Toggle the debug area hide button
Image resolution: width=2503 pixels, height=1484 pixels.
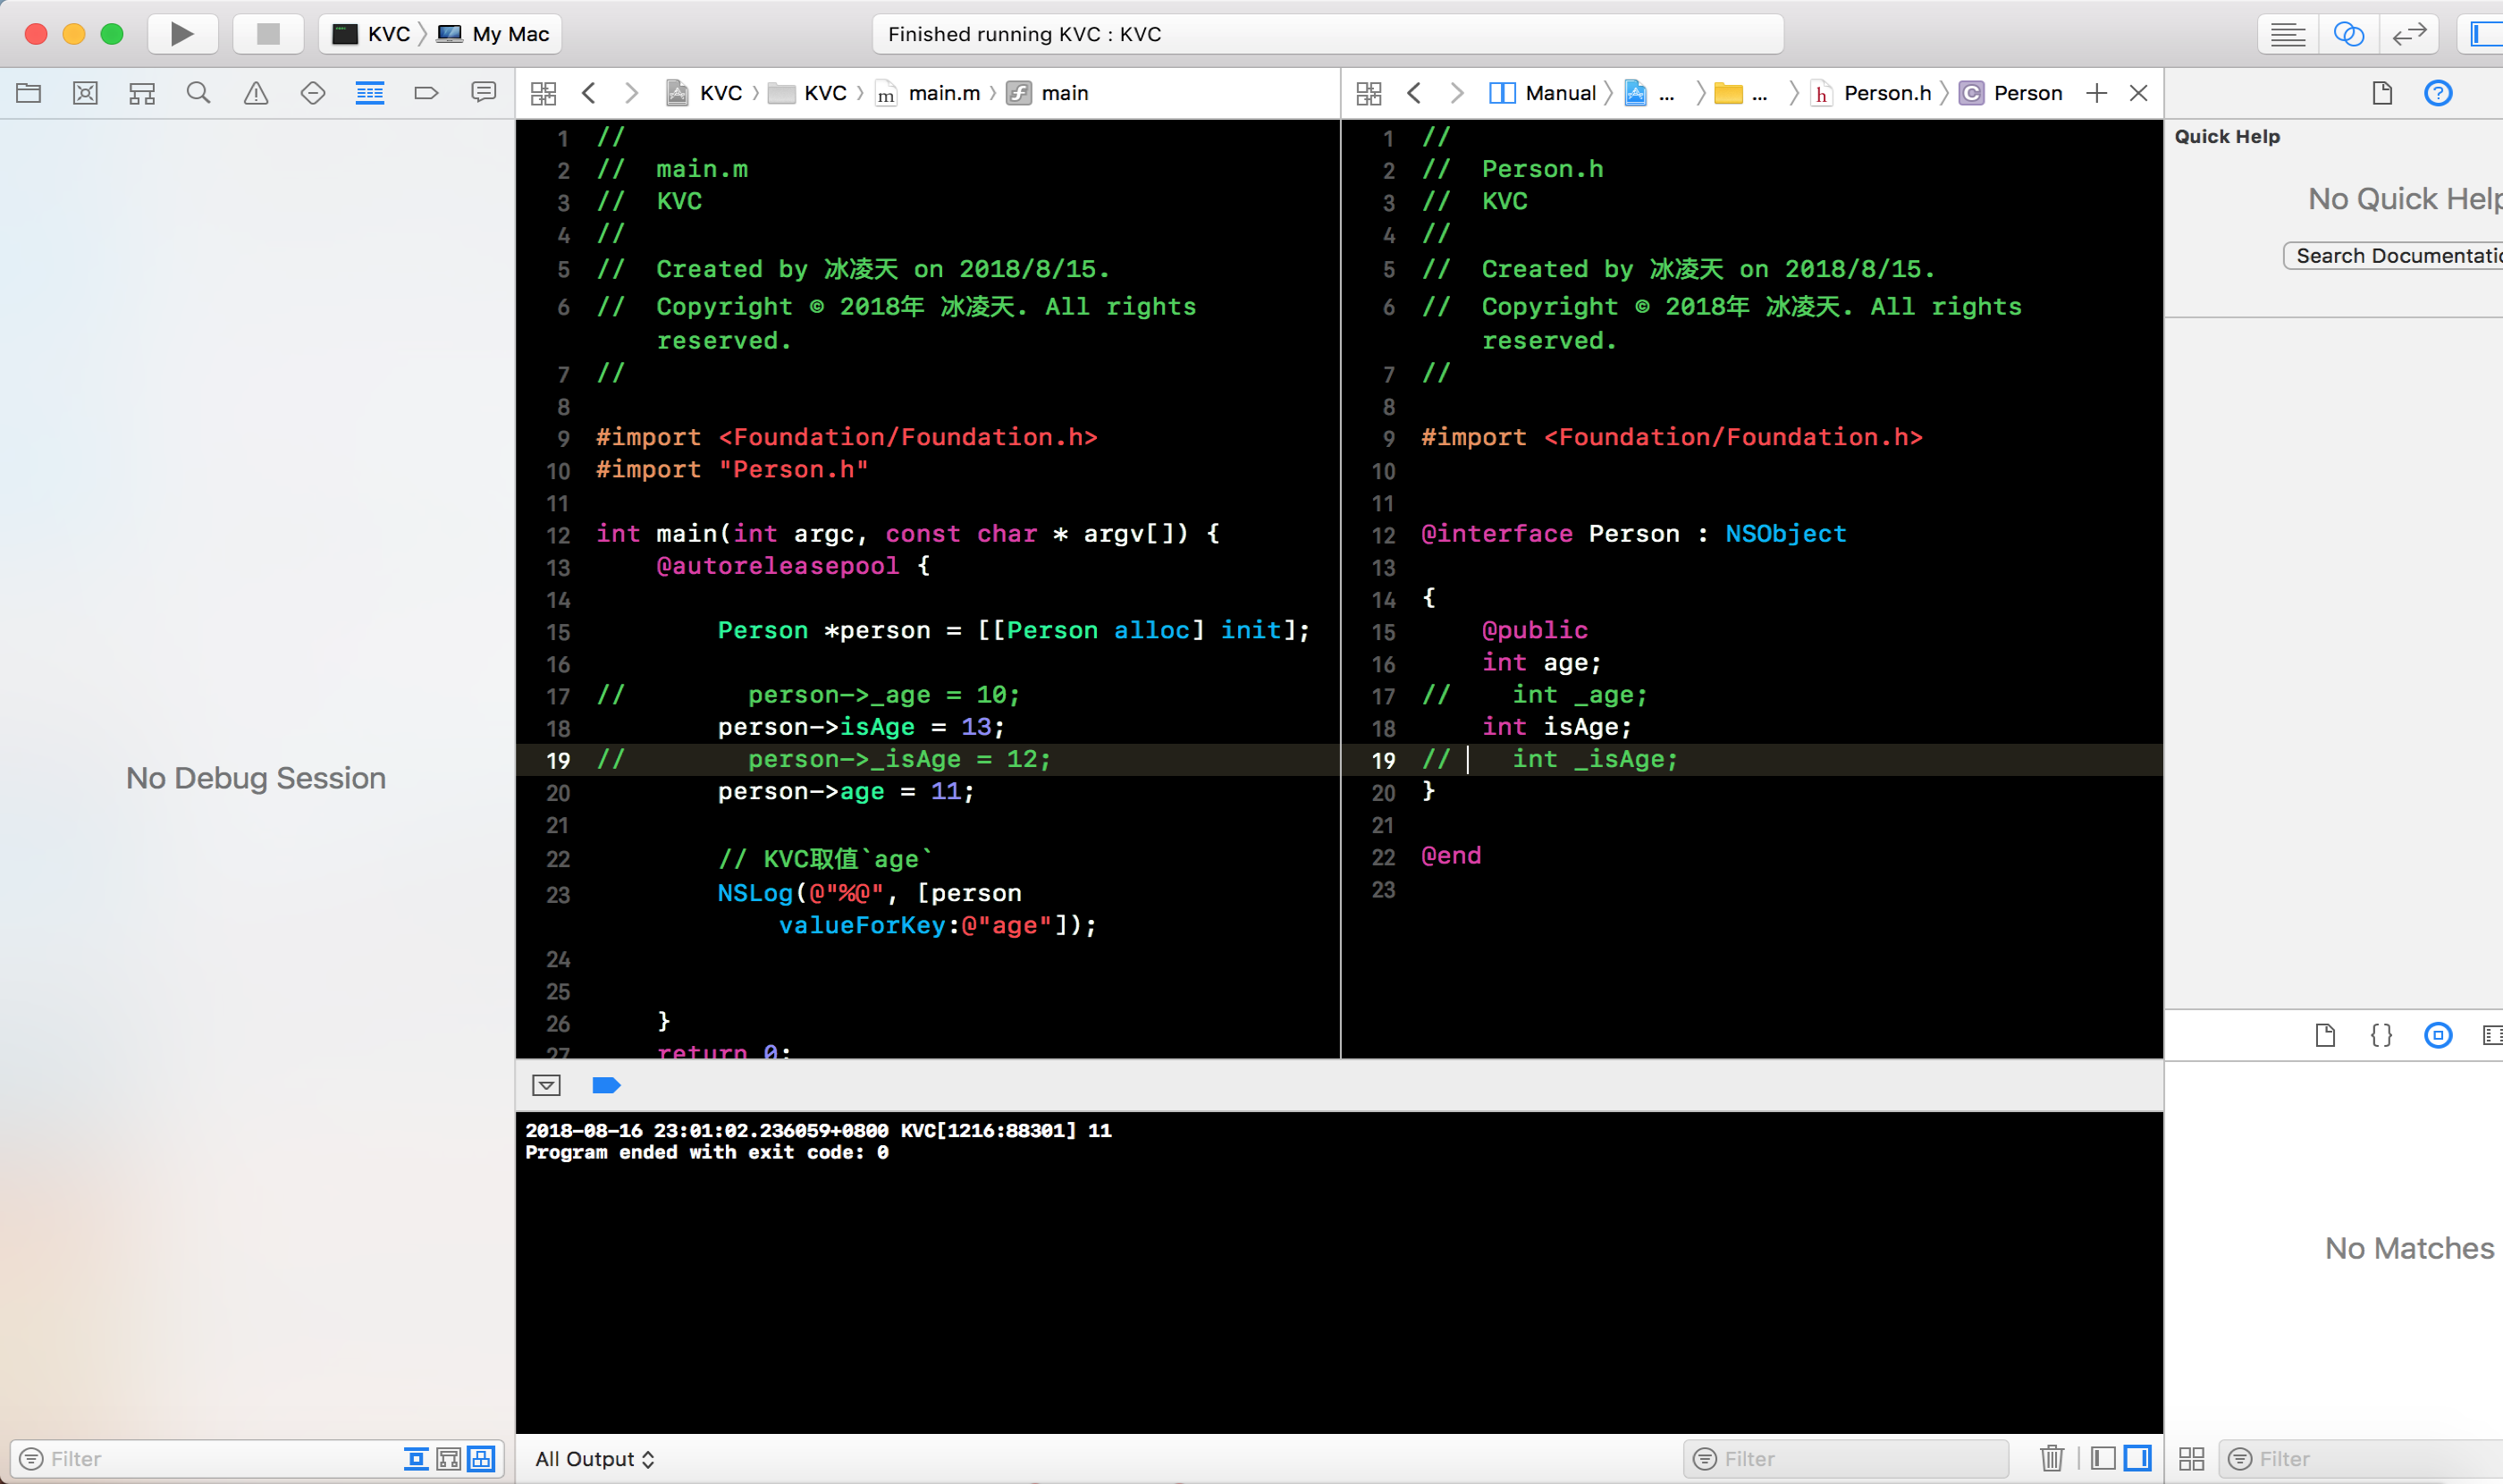pos(547,1085)
